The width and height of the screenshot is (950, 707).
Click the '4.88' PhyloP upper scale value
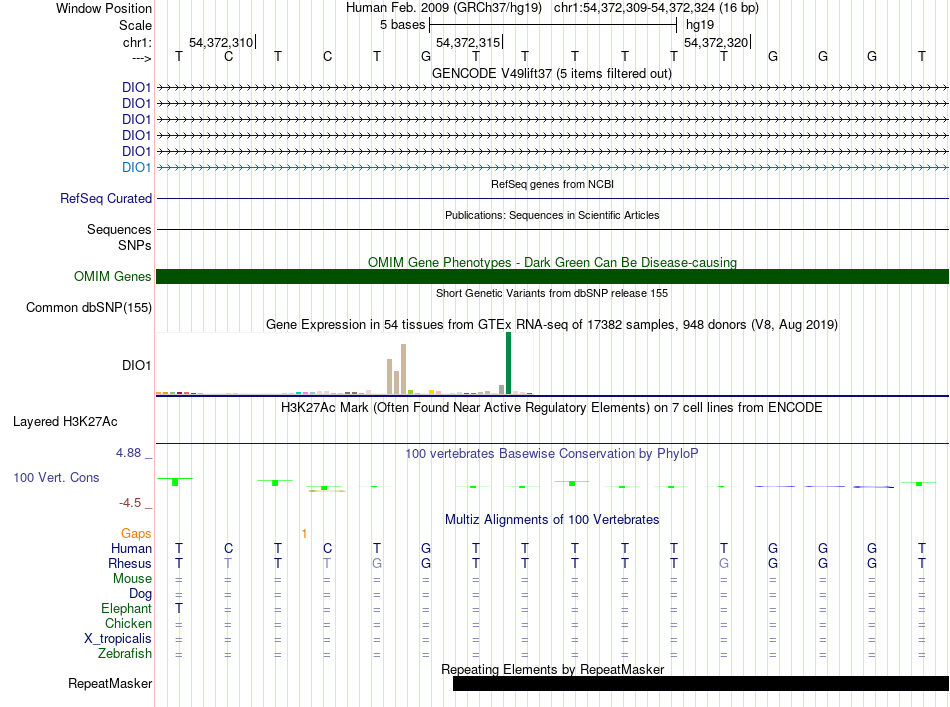tap(128, 453)
